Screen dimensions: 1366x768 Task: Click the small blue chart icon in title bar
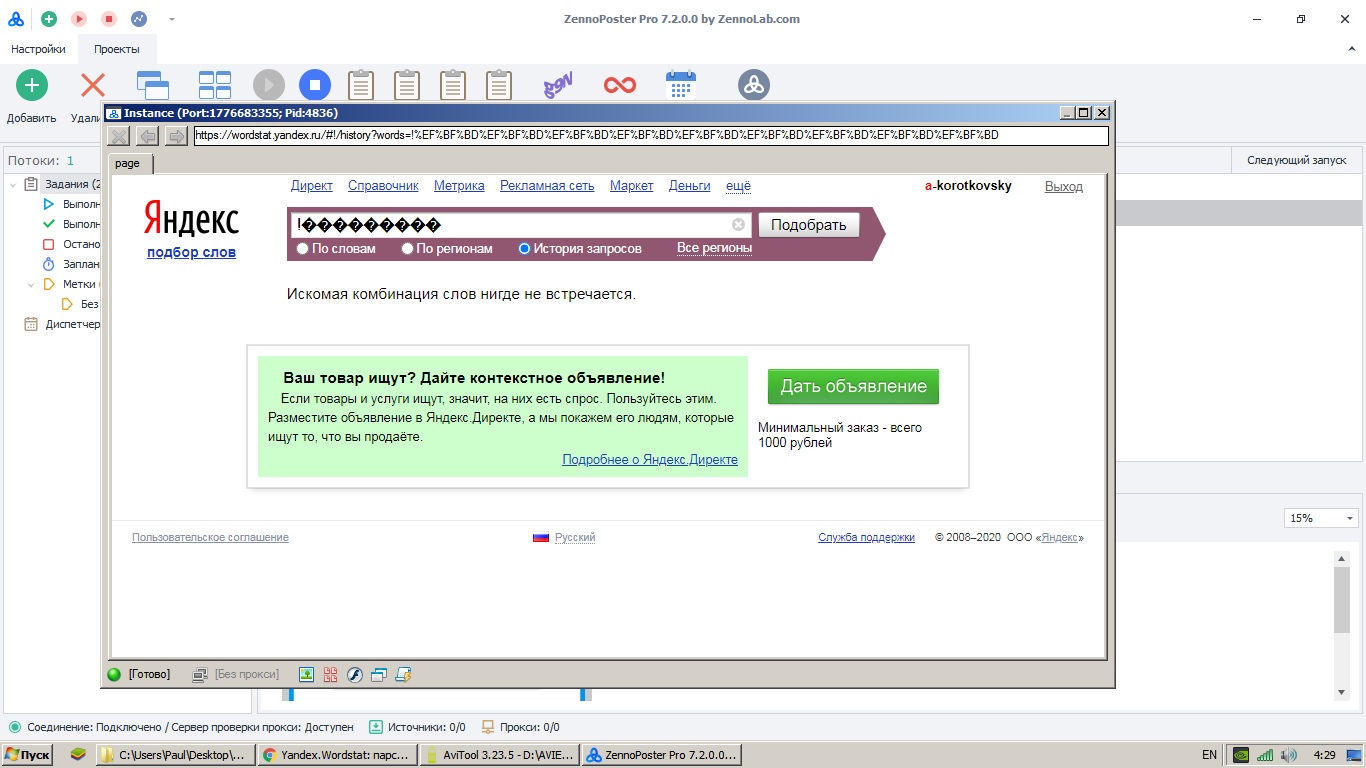point(139,19)
